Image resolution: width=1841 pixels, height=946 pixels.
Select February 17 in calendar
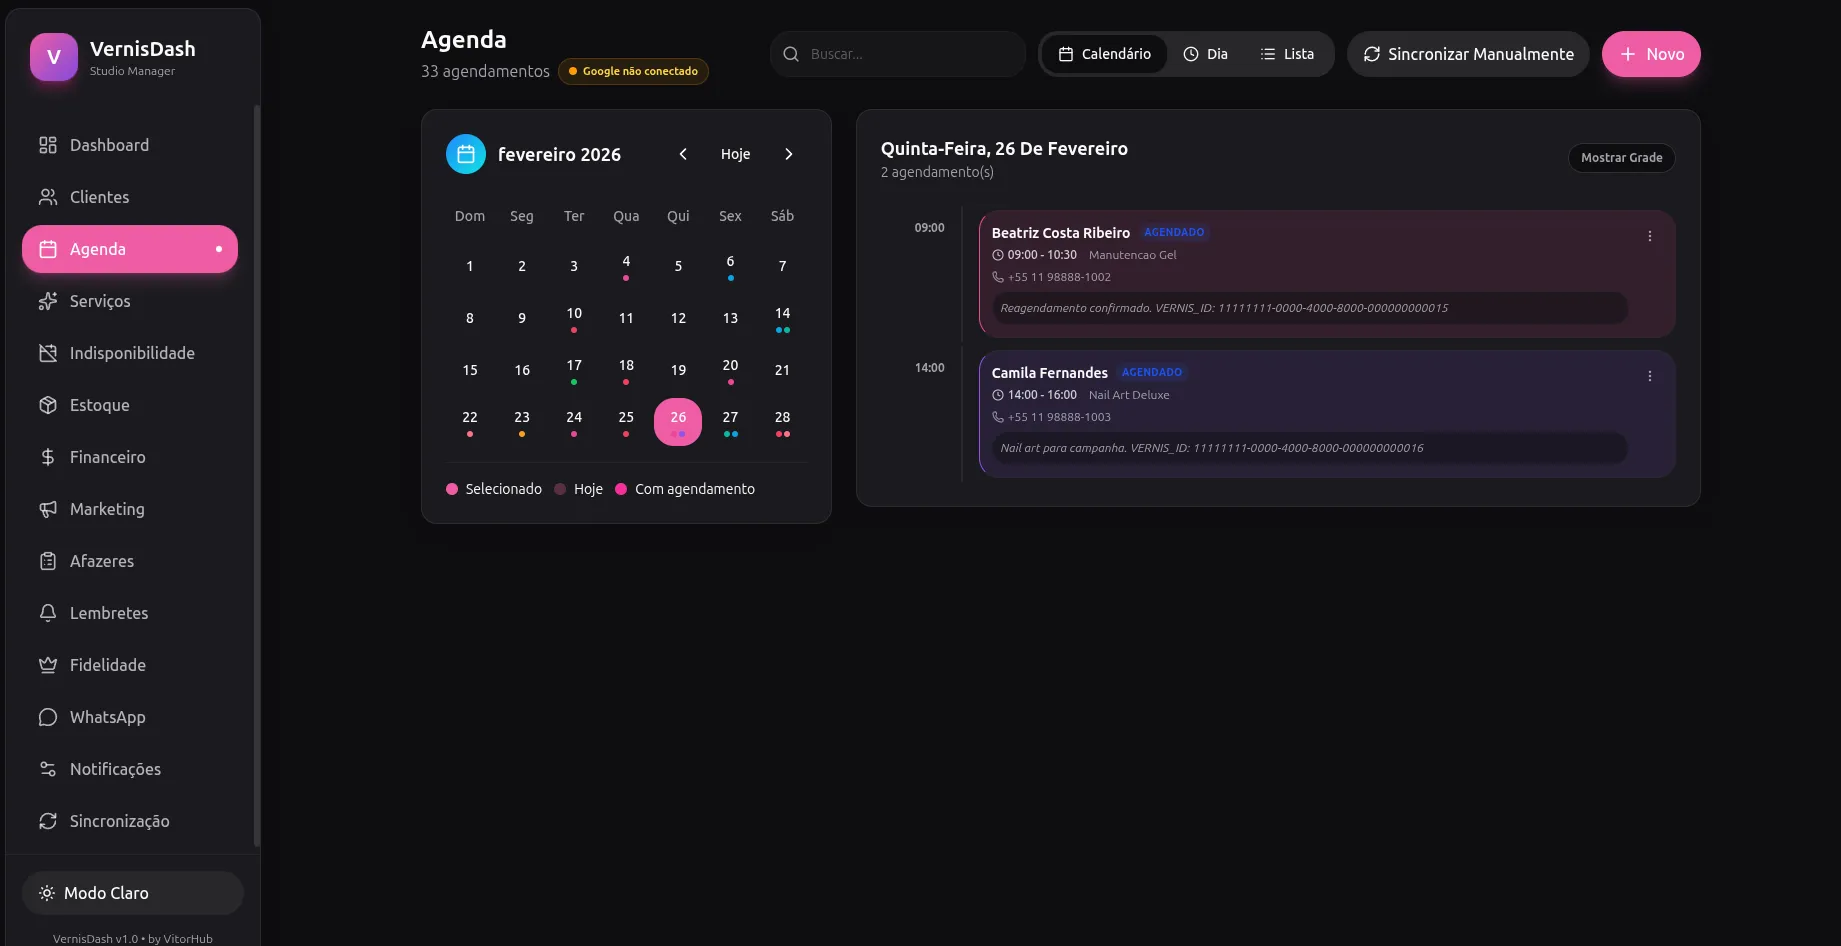click(x=574, y=370)
